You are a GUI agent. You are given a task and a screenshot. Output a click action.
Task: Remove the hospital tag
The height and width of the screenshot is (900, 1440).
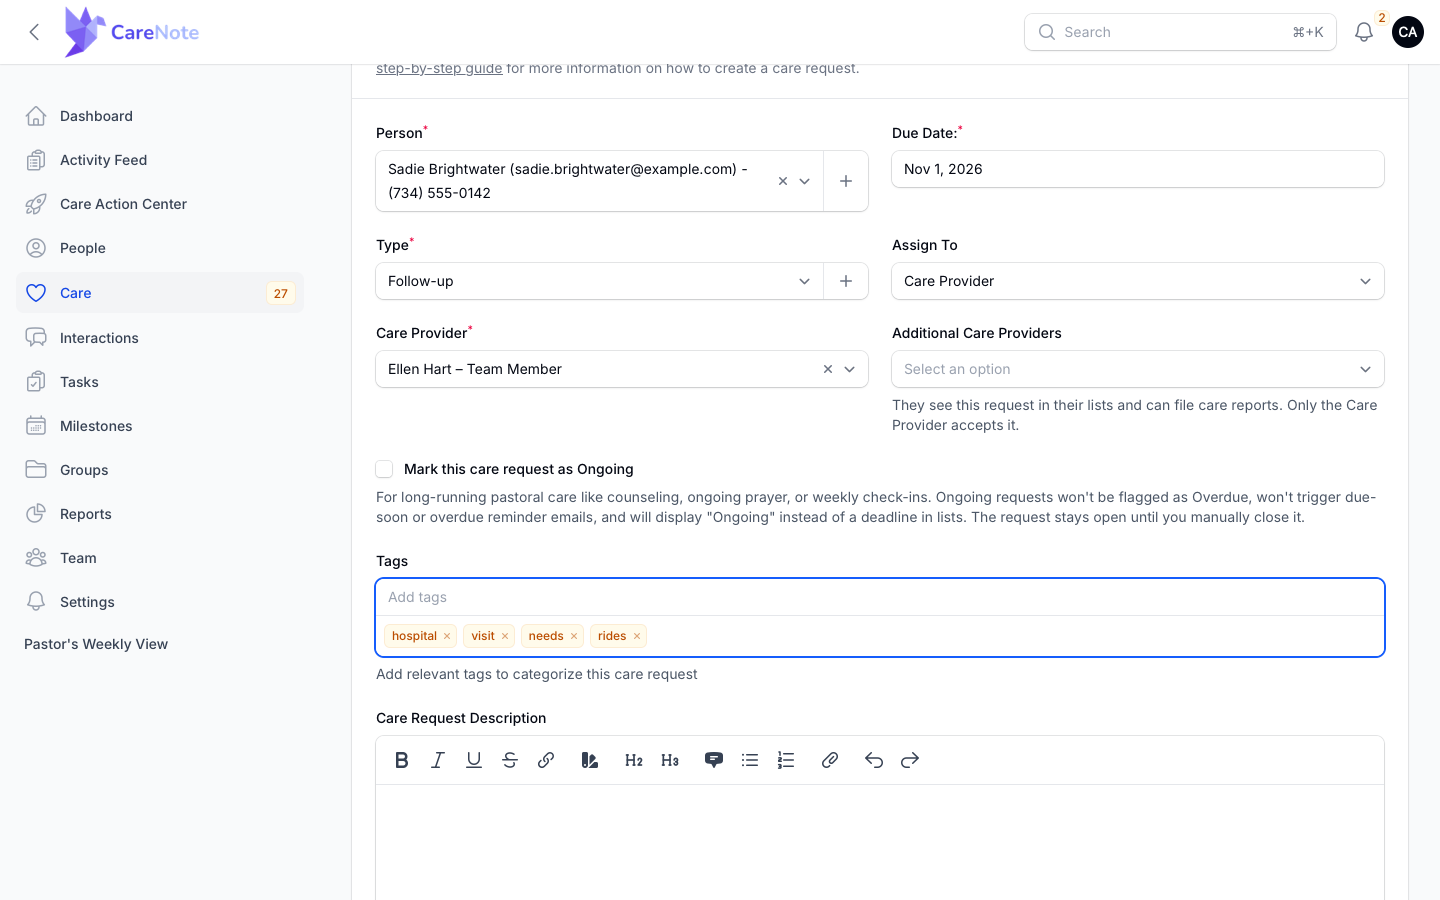(447, 636)
